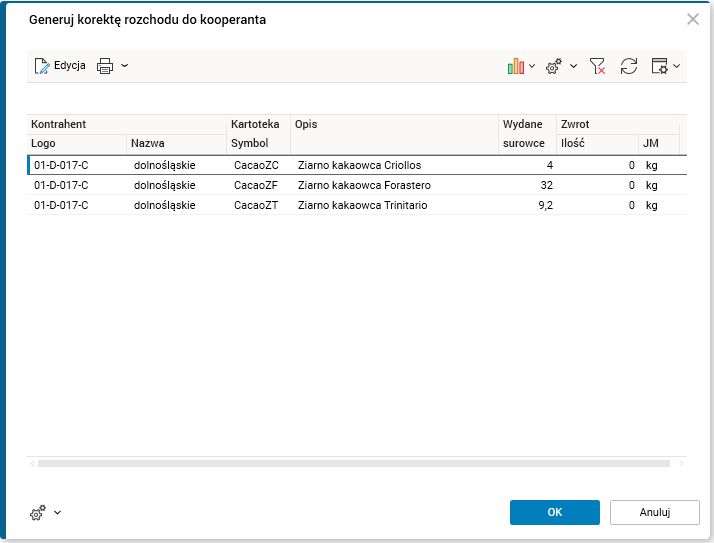
Task: Open the bar chart analysis icon
Action: tap(516, 66)
